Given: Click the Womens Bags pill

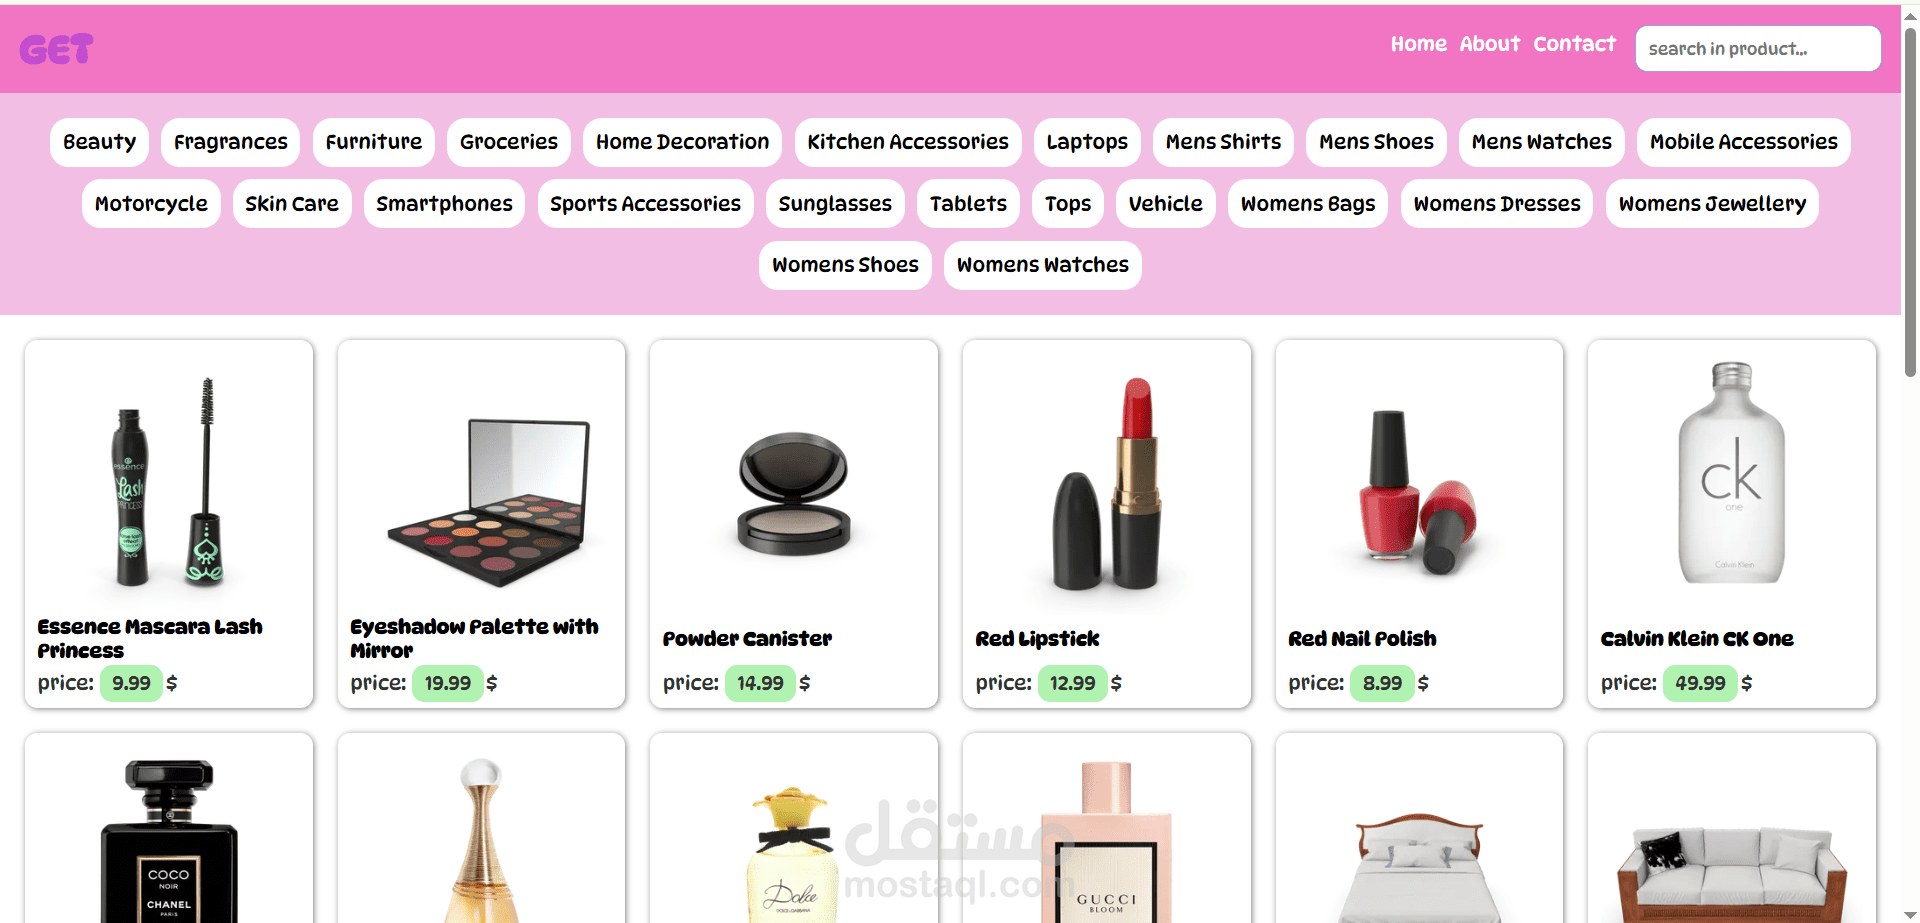Looking at the screenshot, I should pos(1308,204).
